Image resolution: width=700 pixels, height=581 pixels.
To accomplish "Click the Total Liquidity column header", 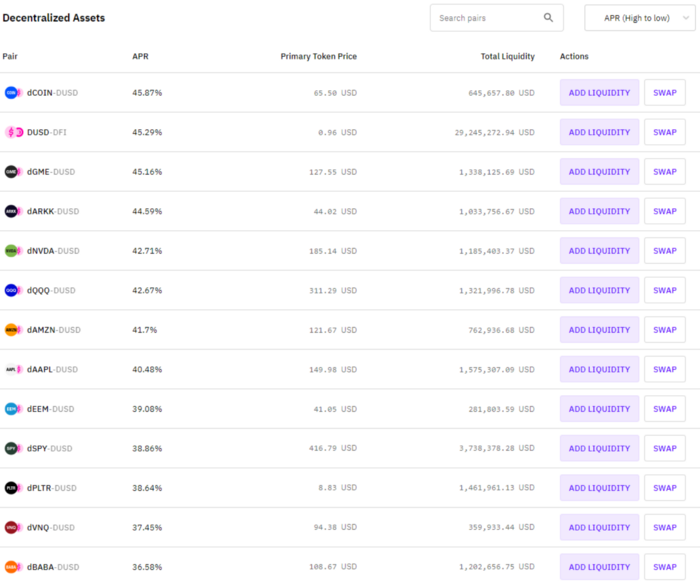I will [x=508, y=56].
